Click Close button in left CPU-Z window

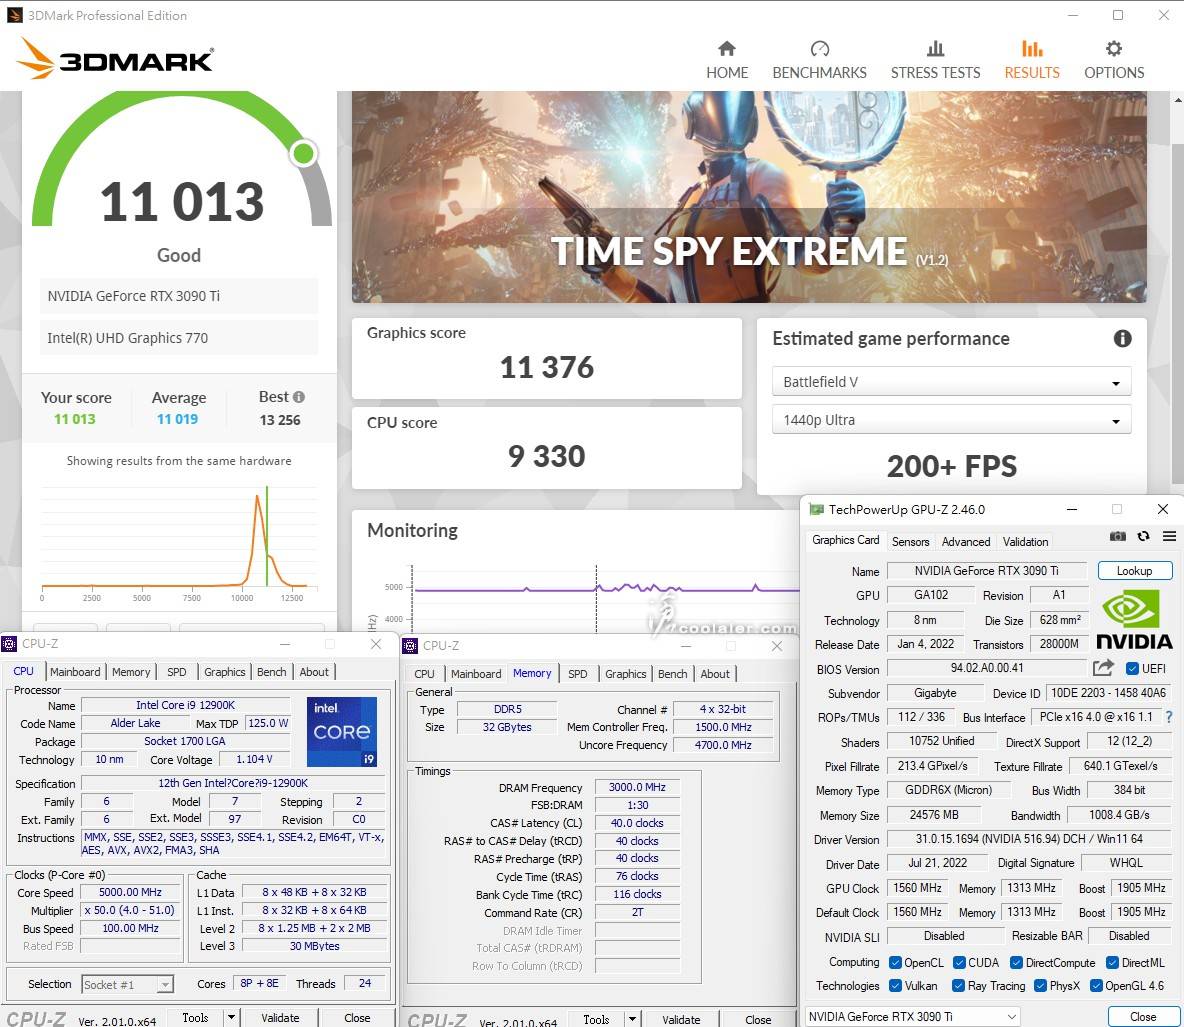pos(357,1017)
